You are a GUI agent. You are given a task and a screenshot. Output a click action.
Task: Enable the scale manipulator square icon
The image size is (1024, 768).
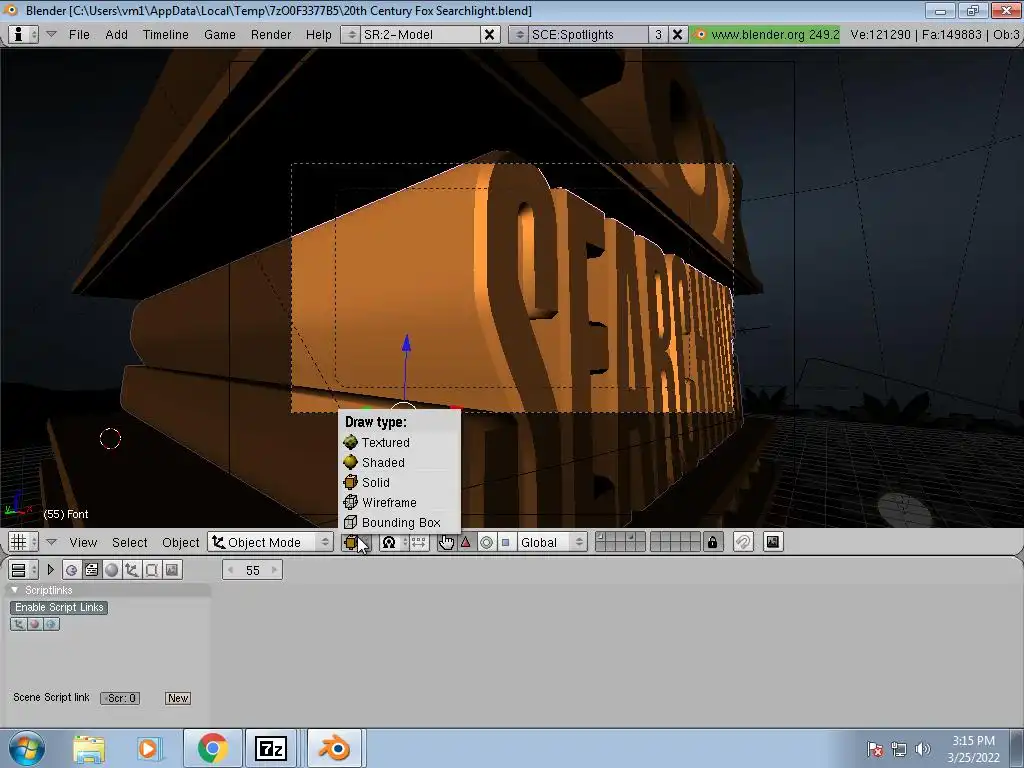tap(505, 542)
